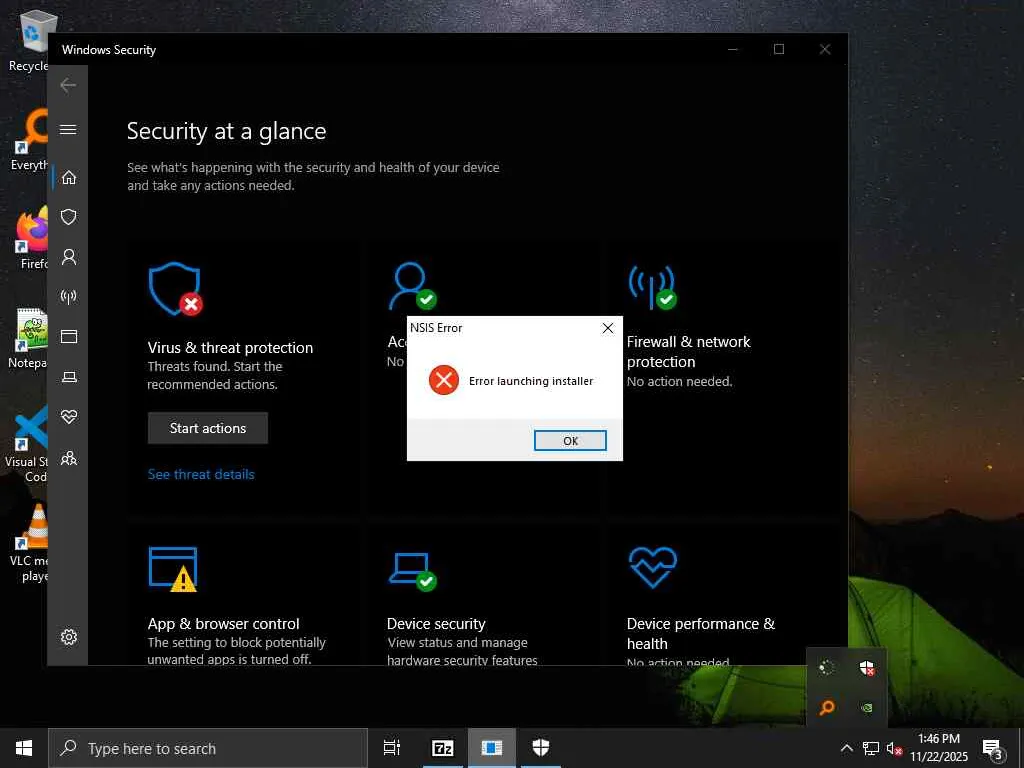Go back with the Windows Security arrow
1024x768 pixels.
[x=68, y=85]
